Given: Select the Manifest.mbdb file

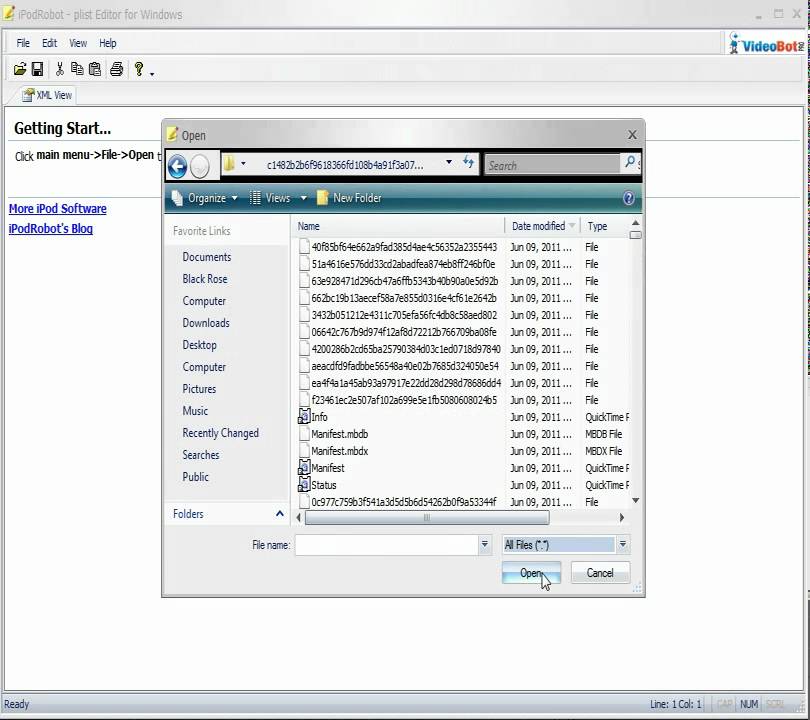Looking at the screenshot, I should pos(339,434).
